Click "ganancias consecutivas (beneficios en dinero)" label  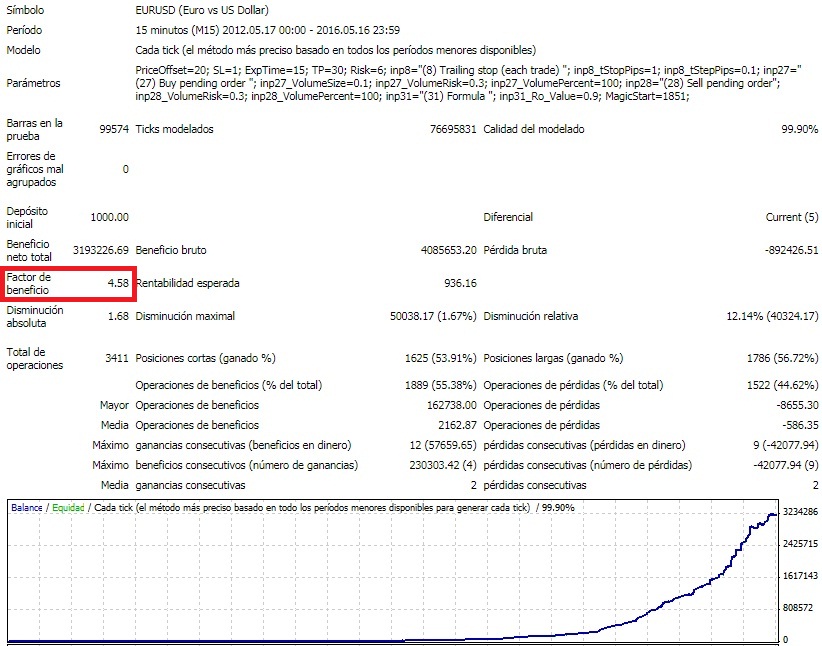tap(243, 445)
